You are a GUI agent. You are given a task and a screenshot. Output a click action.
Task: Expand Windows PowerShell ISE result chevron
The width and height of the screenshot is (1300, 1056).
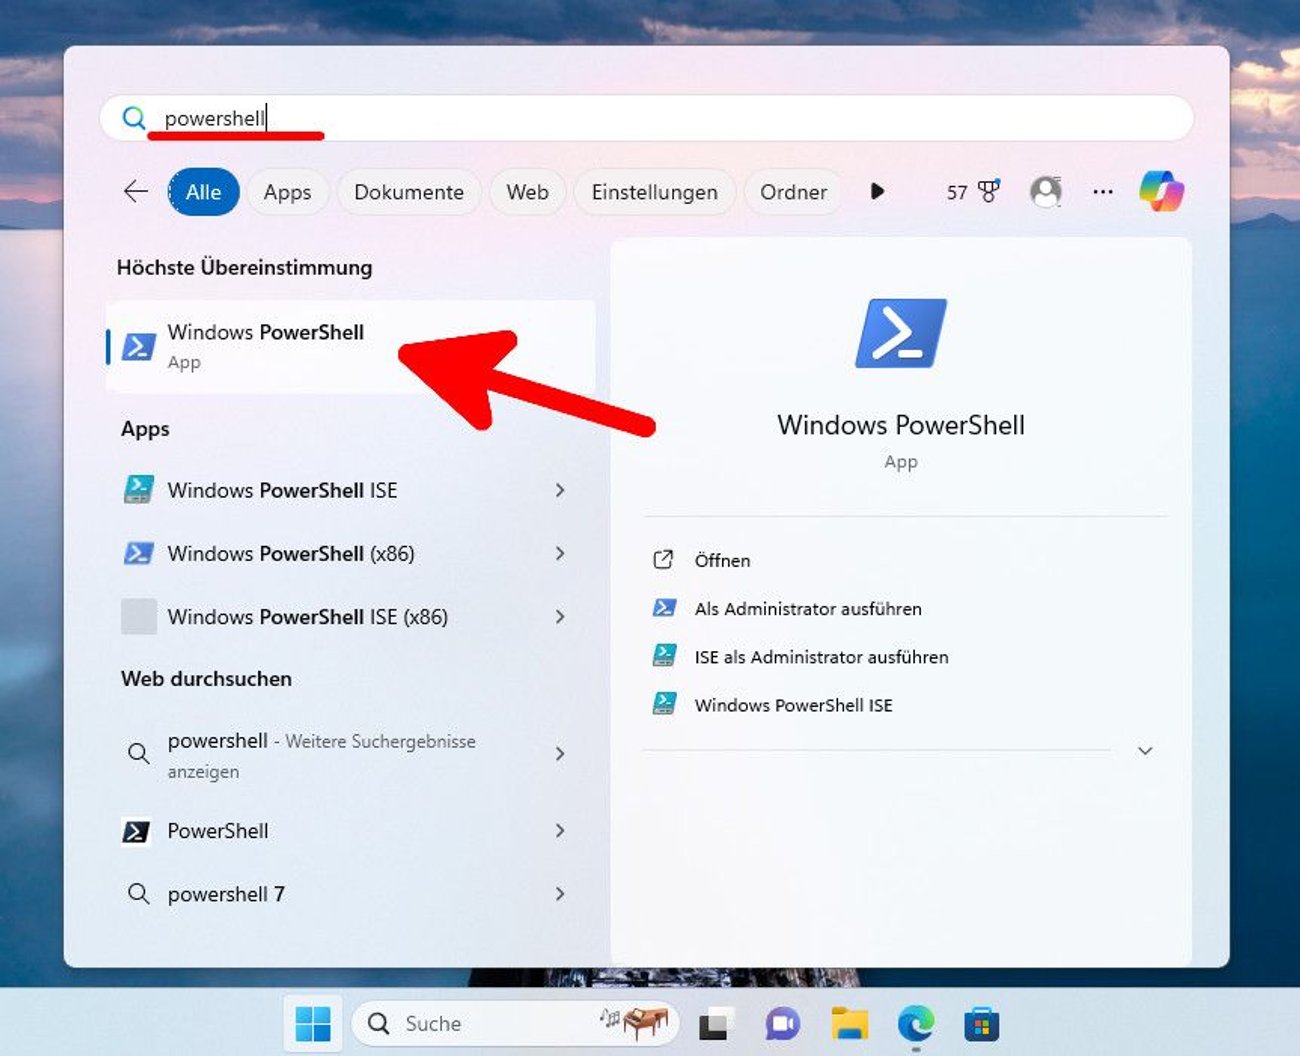coord(560,490)
